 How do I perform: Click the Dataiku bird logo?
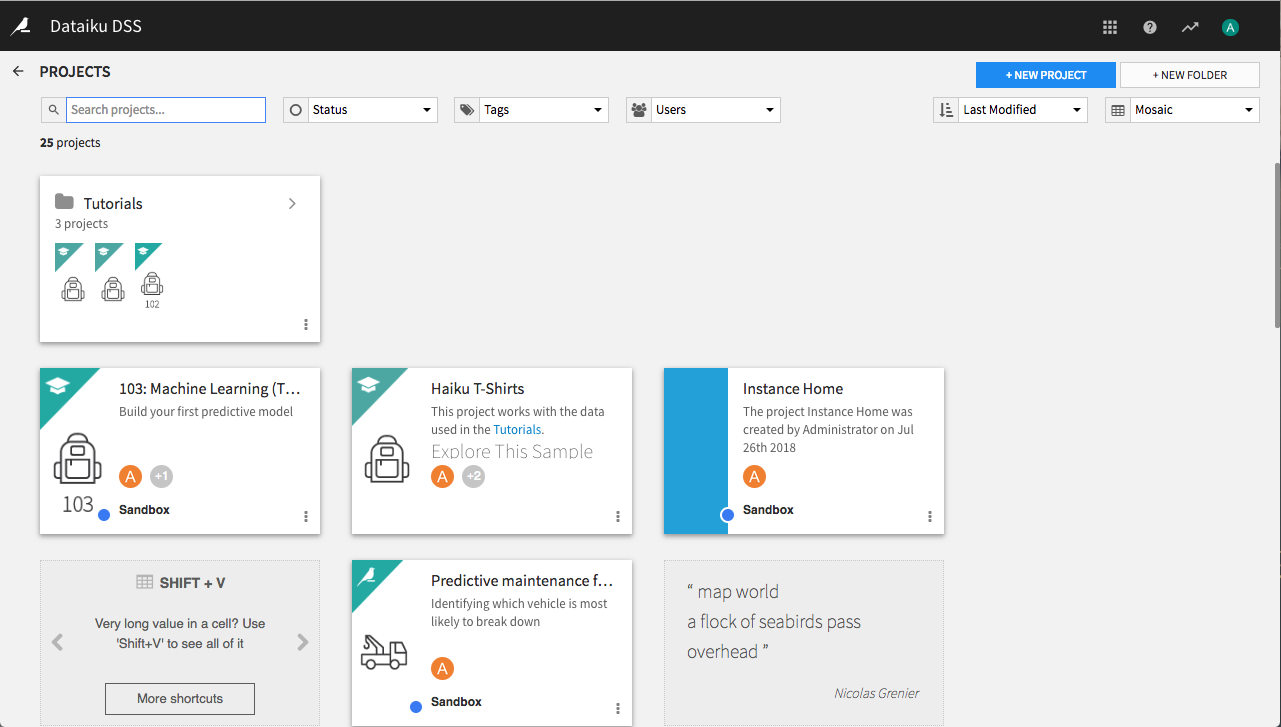20,26
